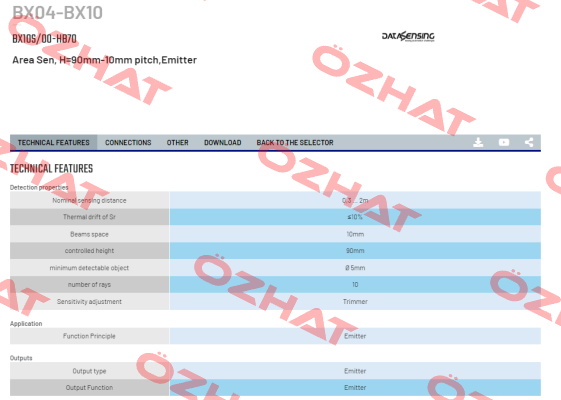The width and height of the screenshot is (561, 400).
Task: Select the BX10S/00-HB70 model name
Action: [44, 39]
